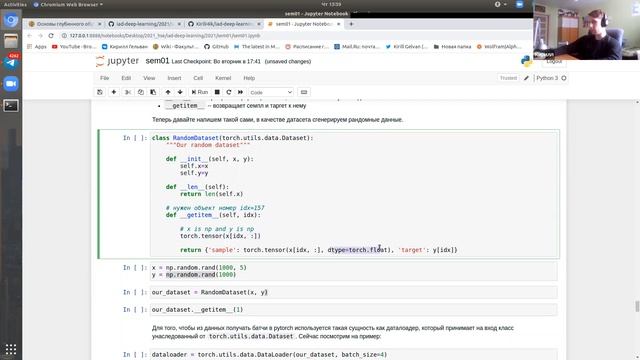
Task: Click the pencil edit mode icon
Action: [527, 78]
